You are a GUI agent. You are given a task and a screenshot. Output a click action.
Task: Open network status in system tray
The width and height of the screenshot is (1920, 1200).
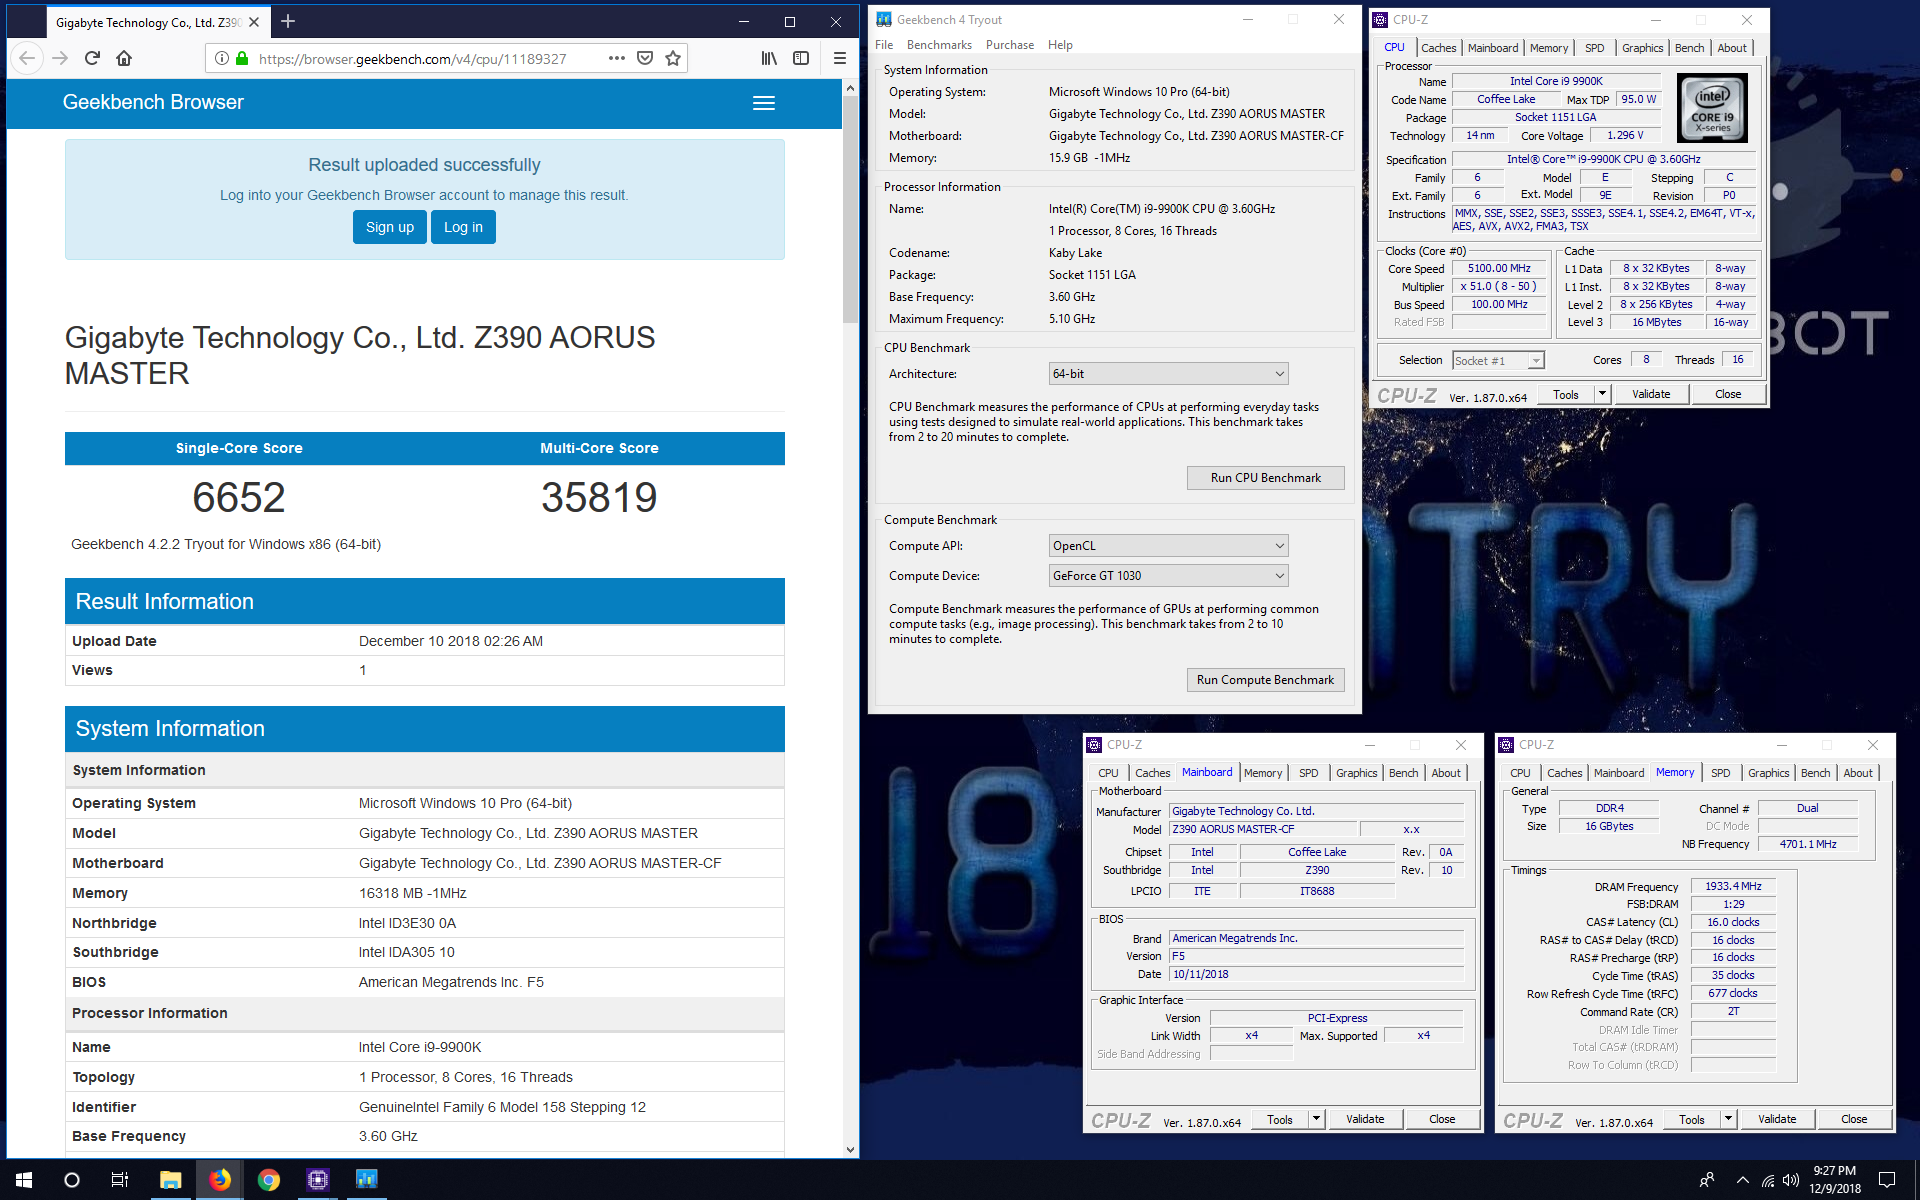[x=1767, y=1180]
